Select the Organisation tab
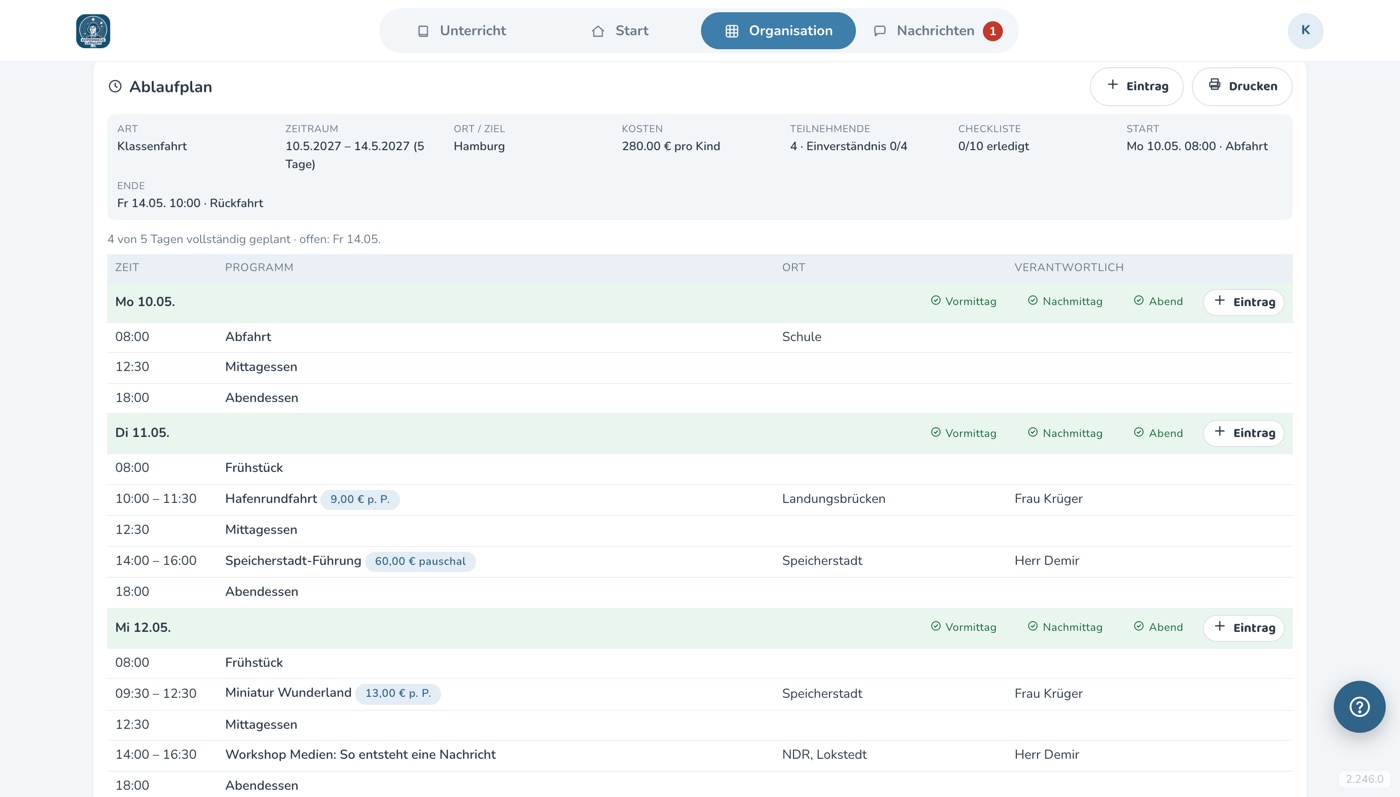1400x797 pixels. [778, 31]
